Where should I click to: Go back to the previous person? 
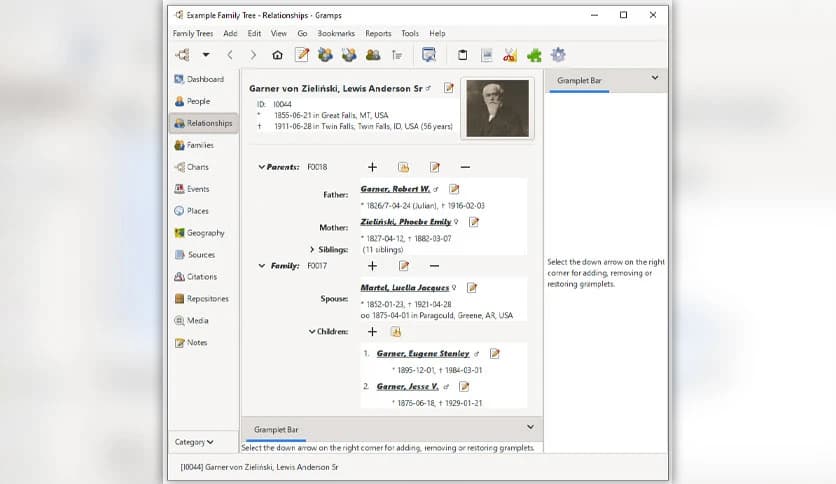point(230,54)
